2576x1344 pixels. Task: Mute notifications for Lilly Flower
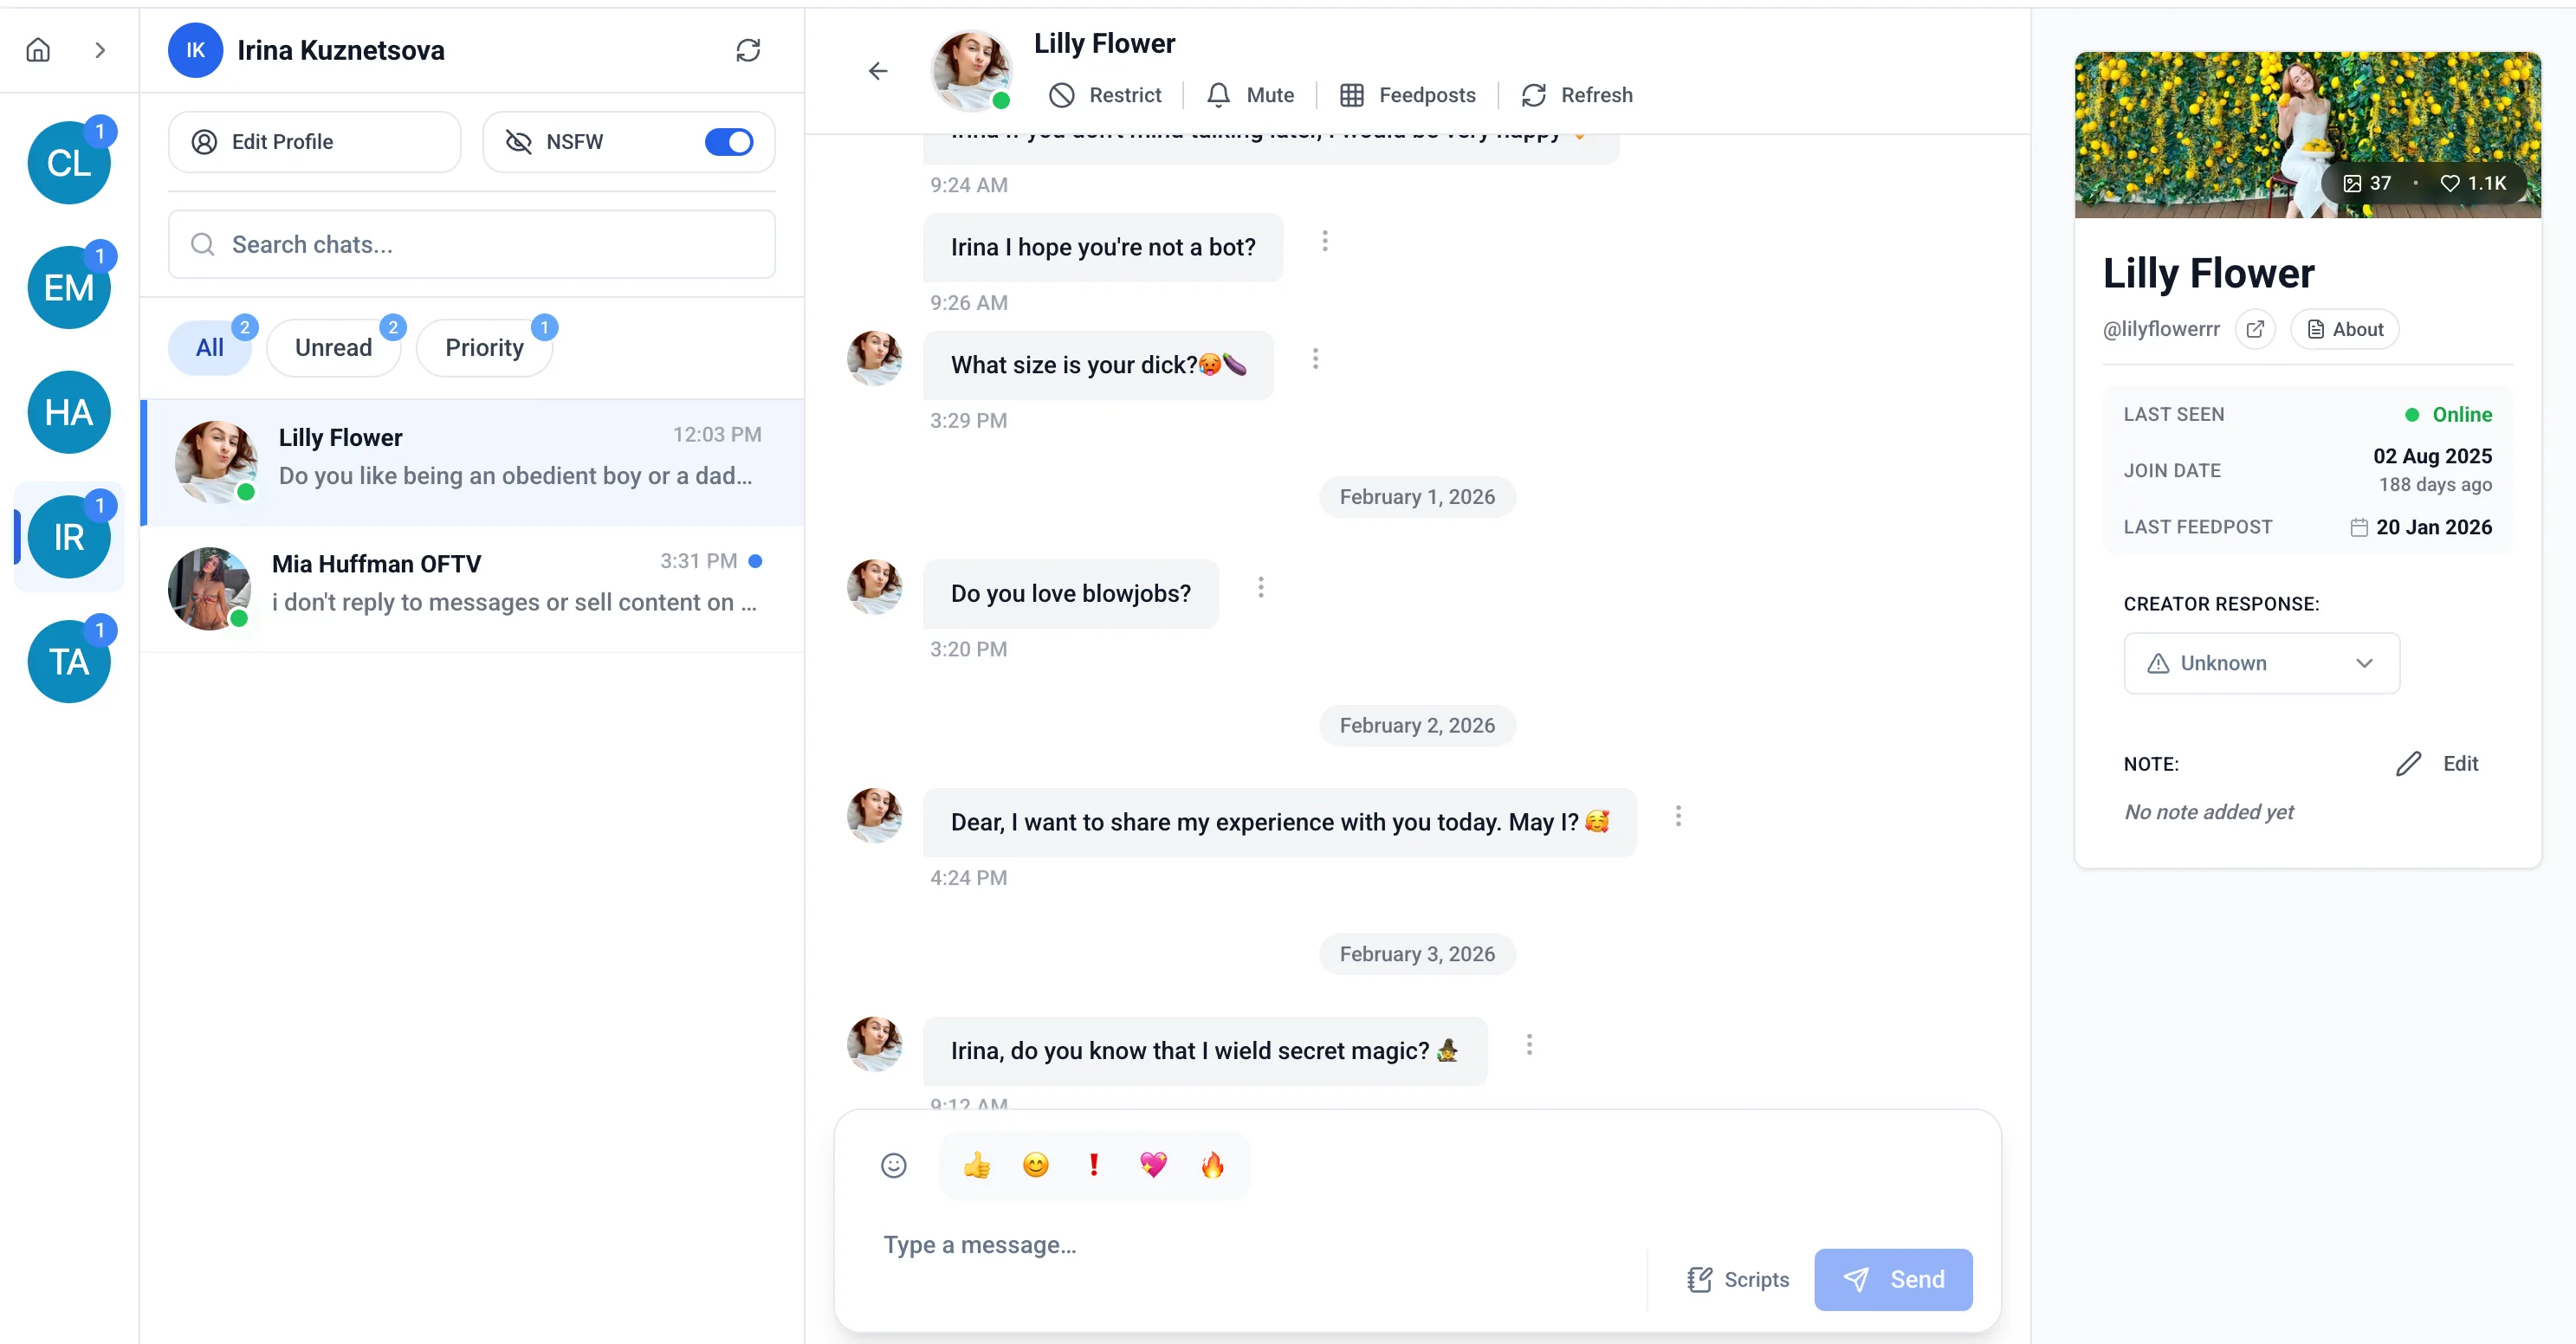pos(1249,95)
